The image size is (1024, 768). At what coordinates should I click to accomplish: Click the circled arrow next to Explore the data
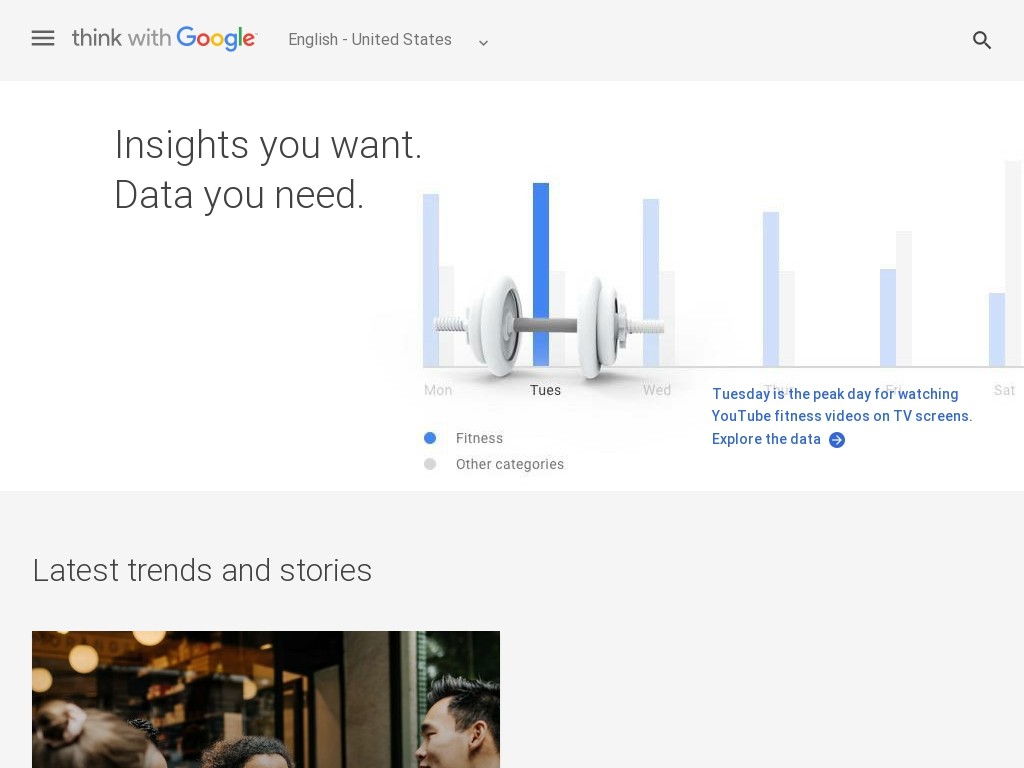tap(837, 440)
